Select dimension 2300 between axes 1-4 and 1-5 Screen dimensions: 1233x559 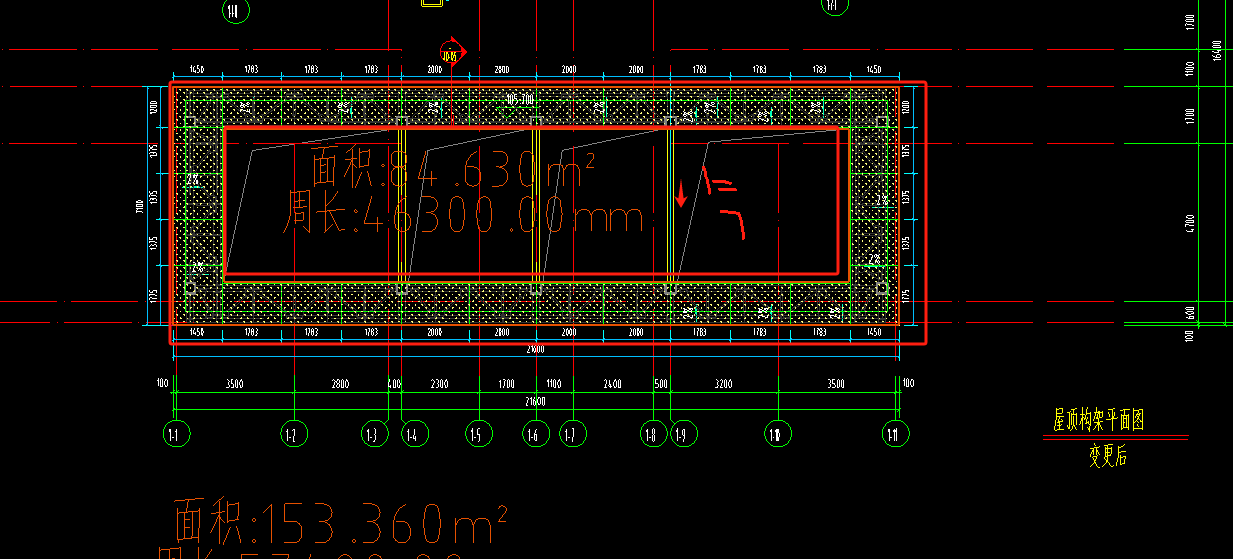click(x=439, y=384)
